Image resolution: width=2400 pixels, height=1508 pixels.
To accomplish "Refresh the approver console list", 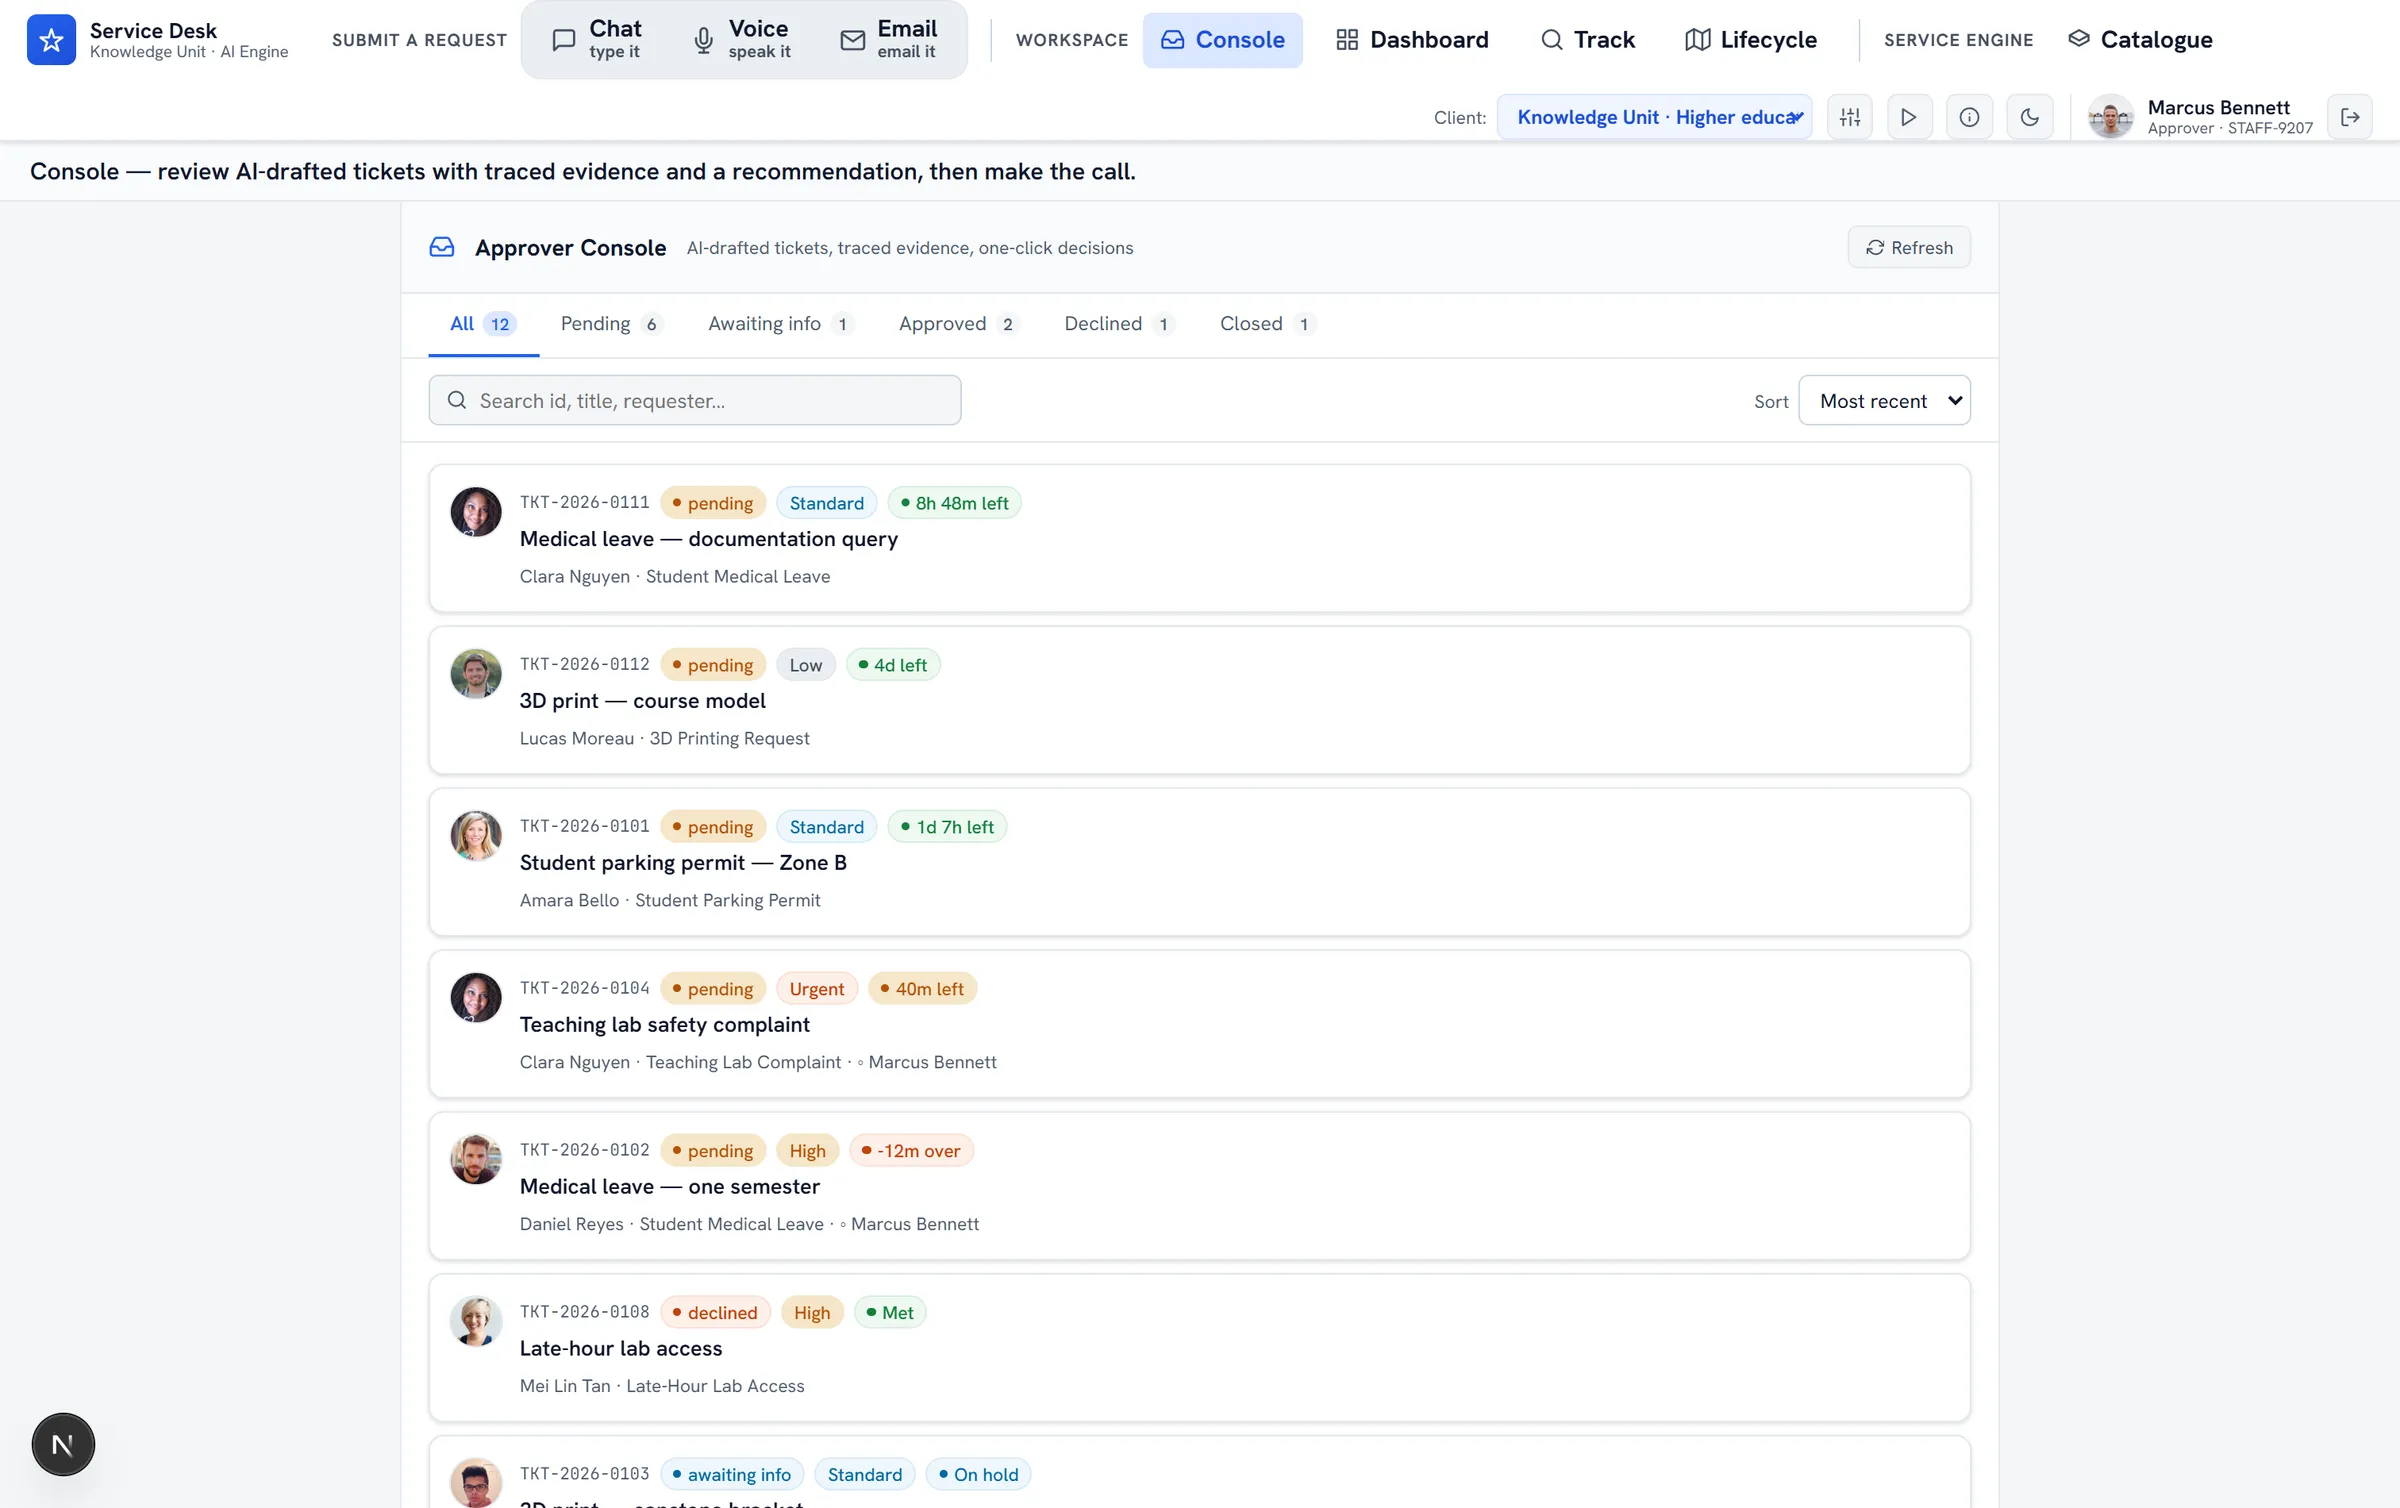I will [1909, 247].
